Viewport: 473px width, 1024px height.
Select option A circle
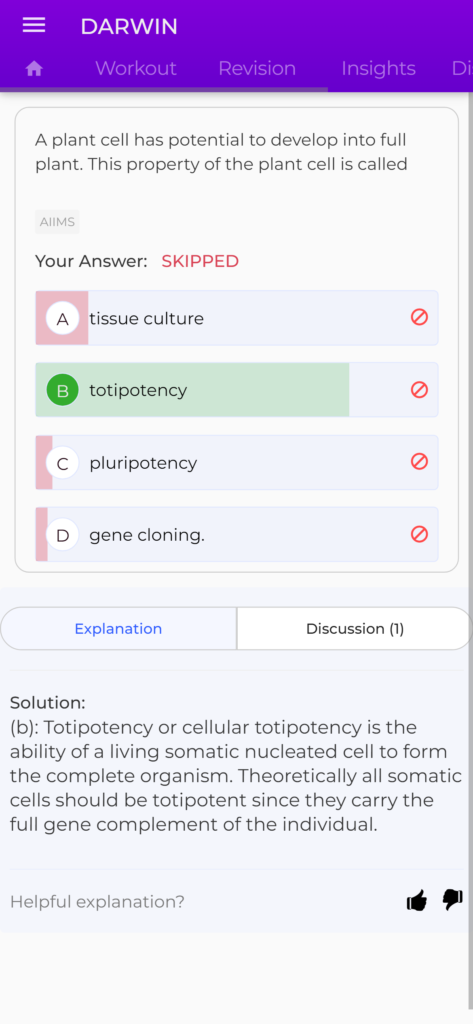click(63, 319)
